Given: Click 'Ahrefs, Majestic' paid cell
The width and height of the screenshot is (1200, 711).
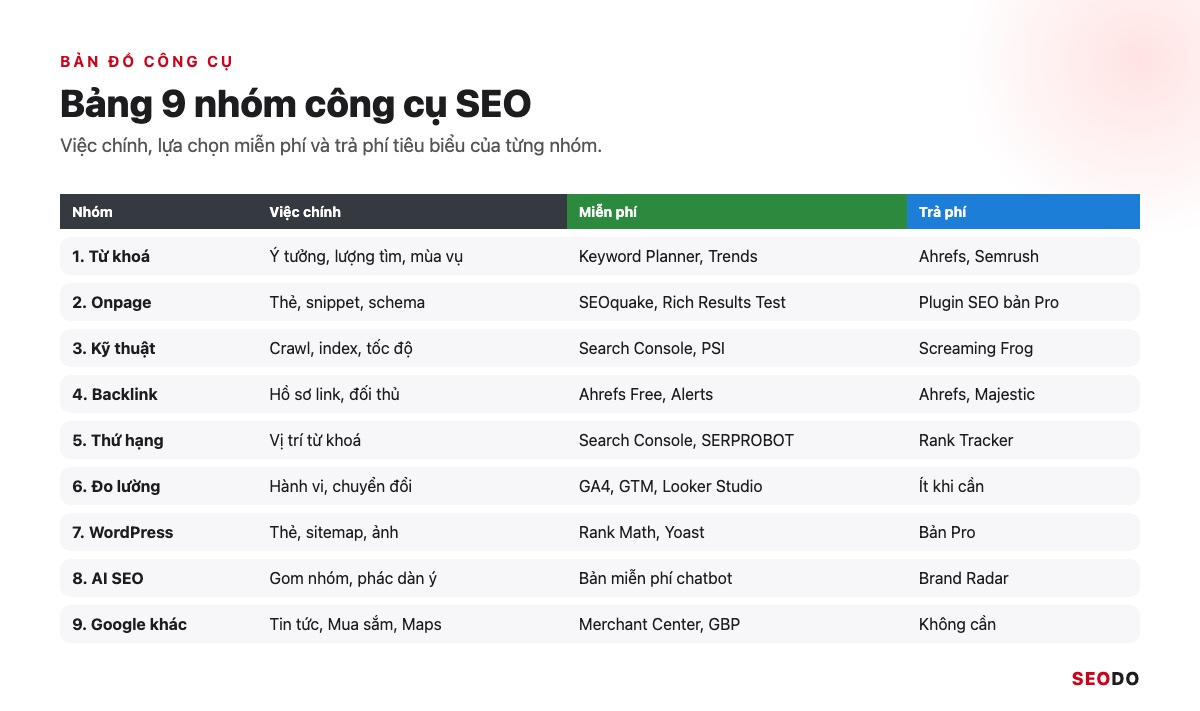Looking at the screenshot, I should point(977,394).
